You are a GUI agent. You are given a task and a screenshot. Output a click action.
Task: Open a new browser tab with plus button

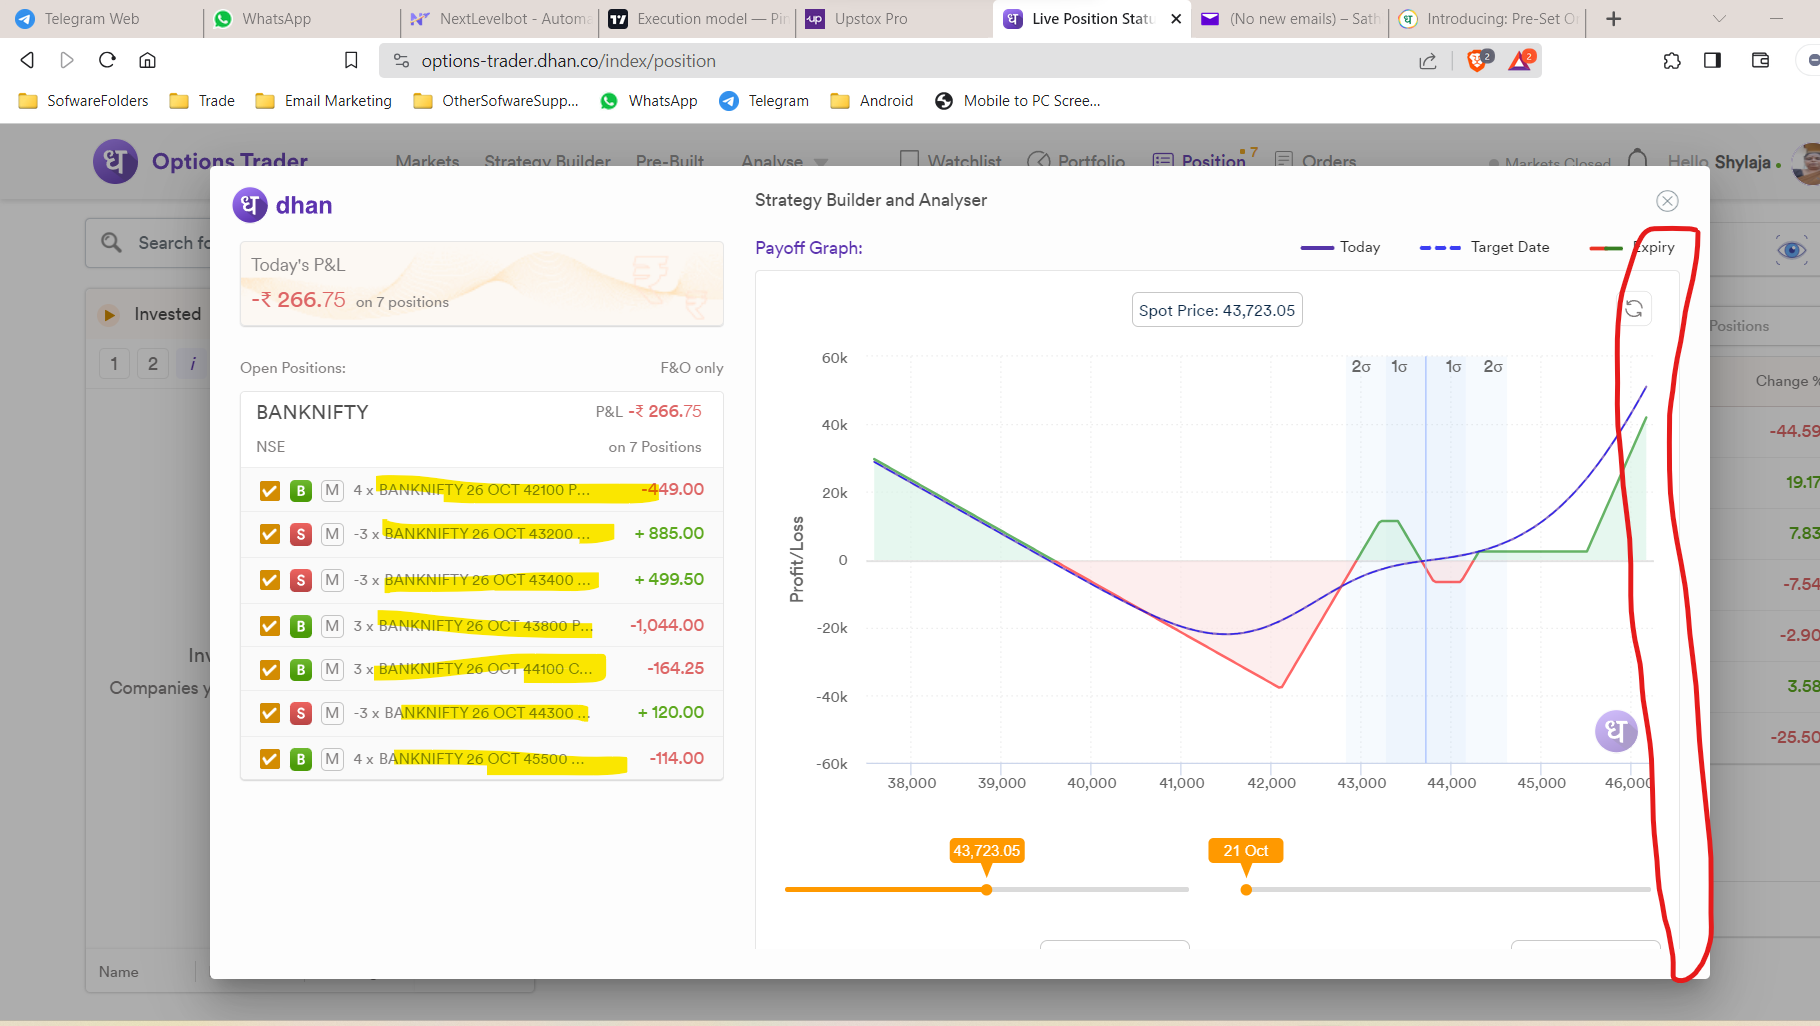click(1613, 19)
